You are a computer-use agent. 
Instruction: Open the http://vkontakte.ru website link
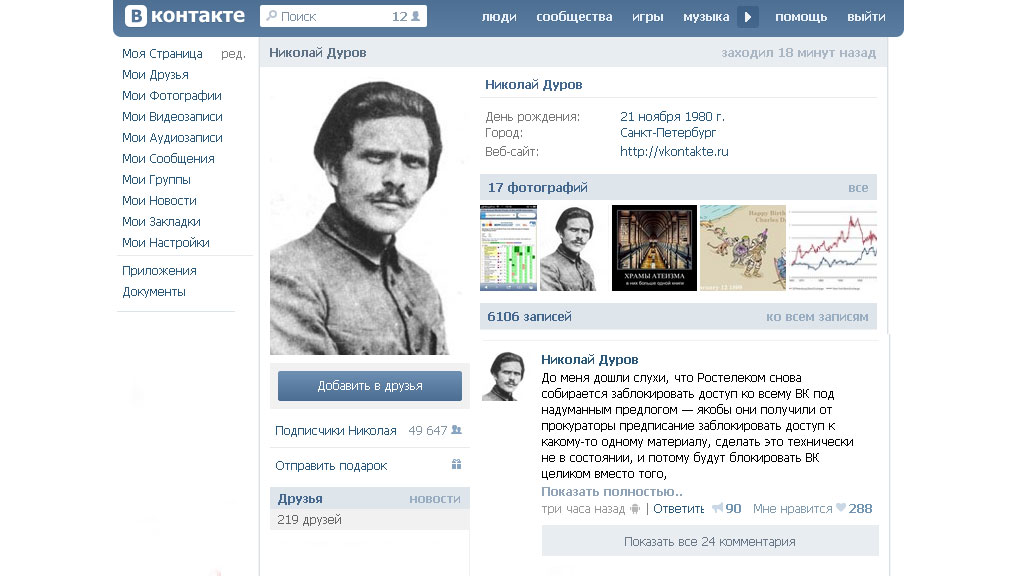click(674, 152)
